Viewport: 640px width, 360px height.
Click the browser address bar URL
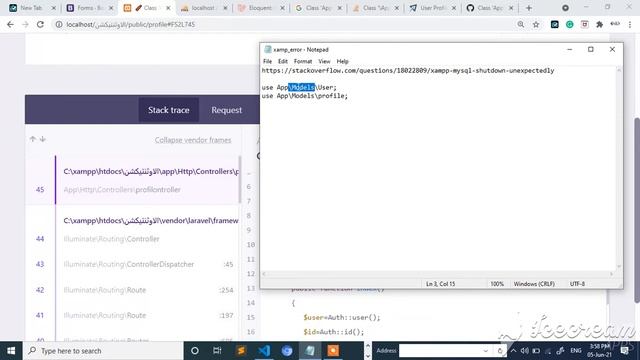[x=131, y=24]
